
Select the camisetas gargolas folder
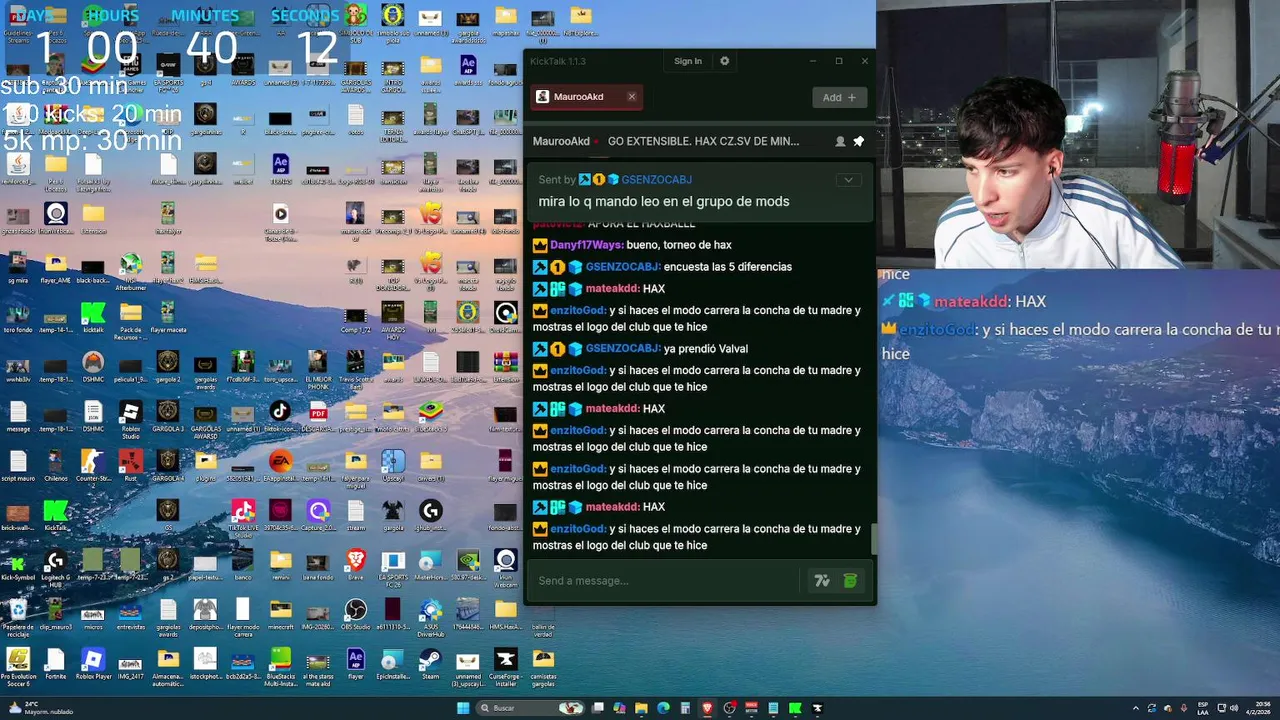coord(543,667)
